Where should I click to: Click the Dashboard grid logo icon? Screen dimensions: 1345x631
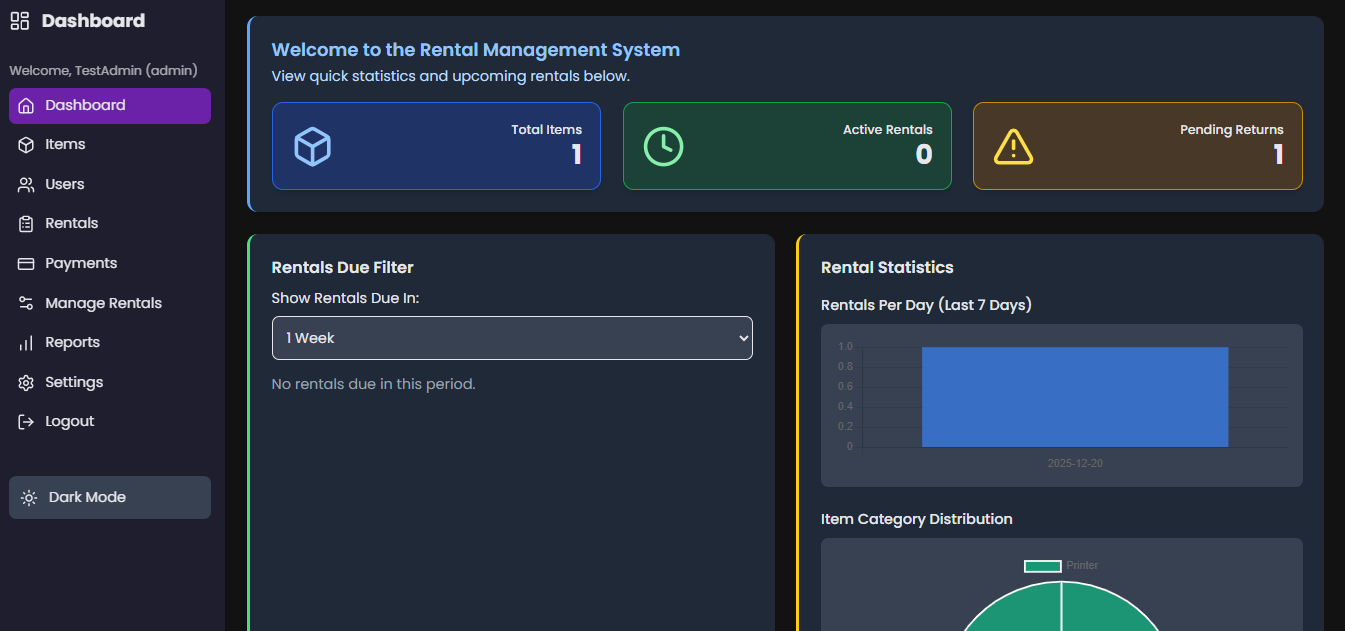pyautogui.click(x=20, y=21)
